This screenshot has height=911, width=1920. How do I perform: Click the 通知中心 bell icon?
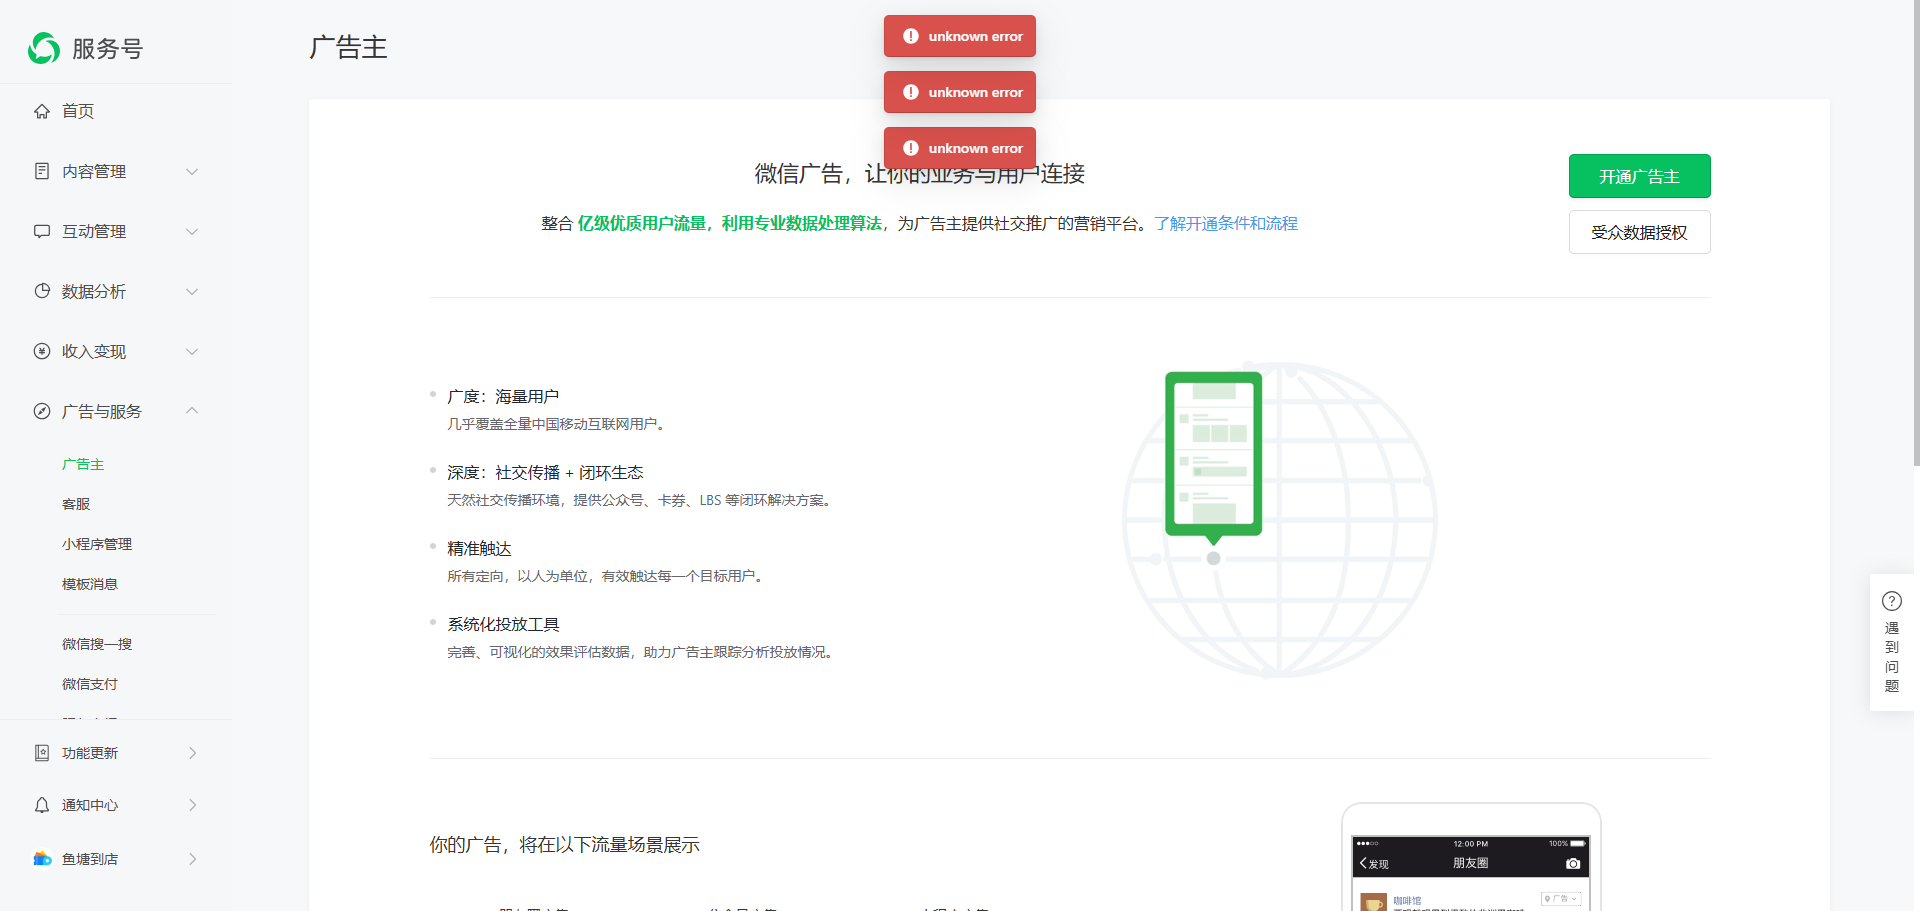pos(42,805)
